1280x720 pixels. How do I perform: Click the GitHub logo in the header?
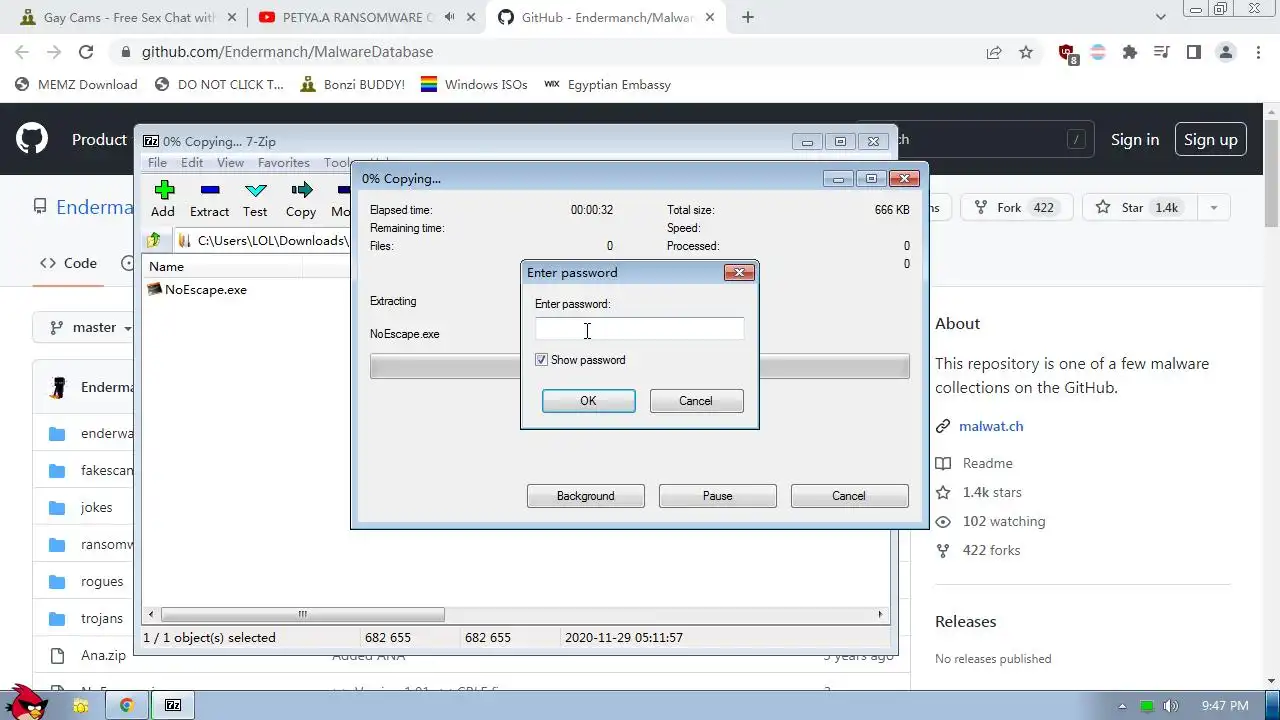[x=32, y=139]
